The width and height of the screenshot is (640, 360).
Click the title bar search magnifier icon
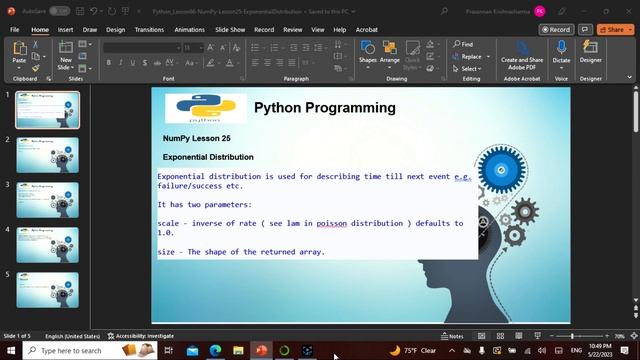[444, 11]
